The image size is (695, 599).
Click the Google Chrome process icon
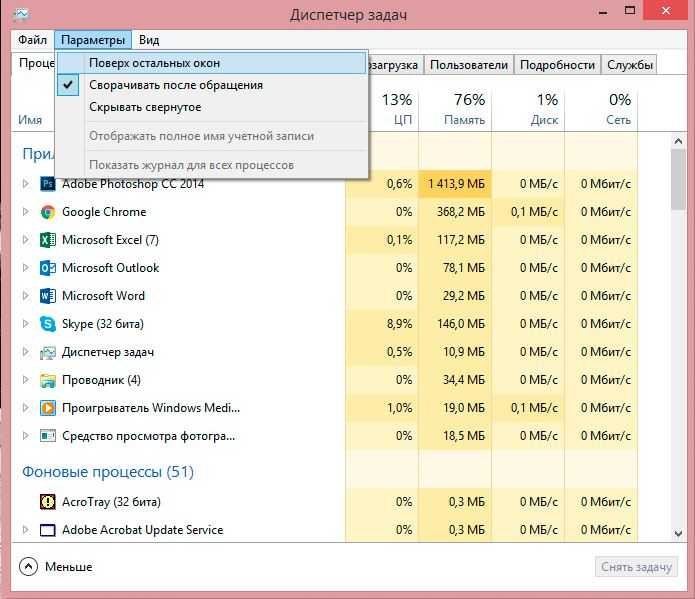pos(48,212)
